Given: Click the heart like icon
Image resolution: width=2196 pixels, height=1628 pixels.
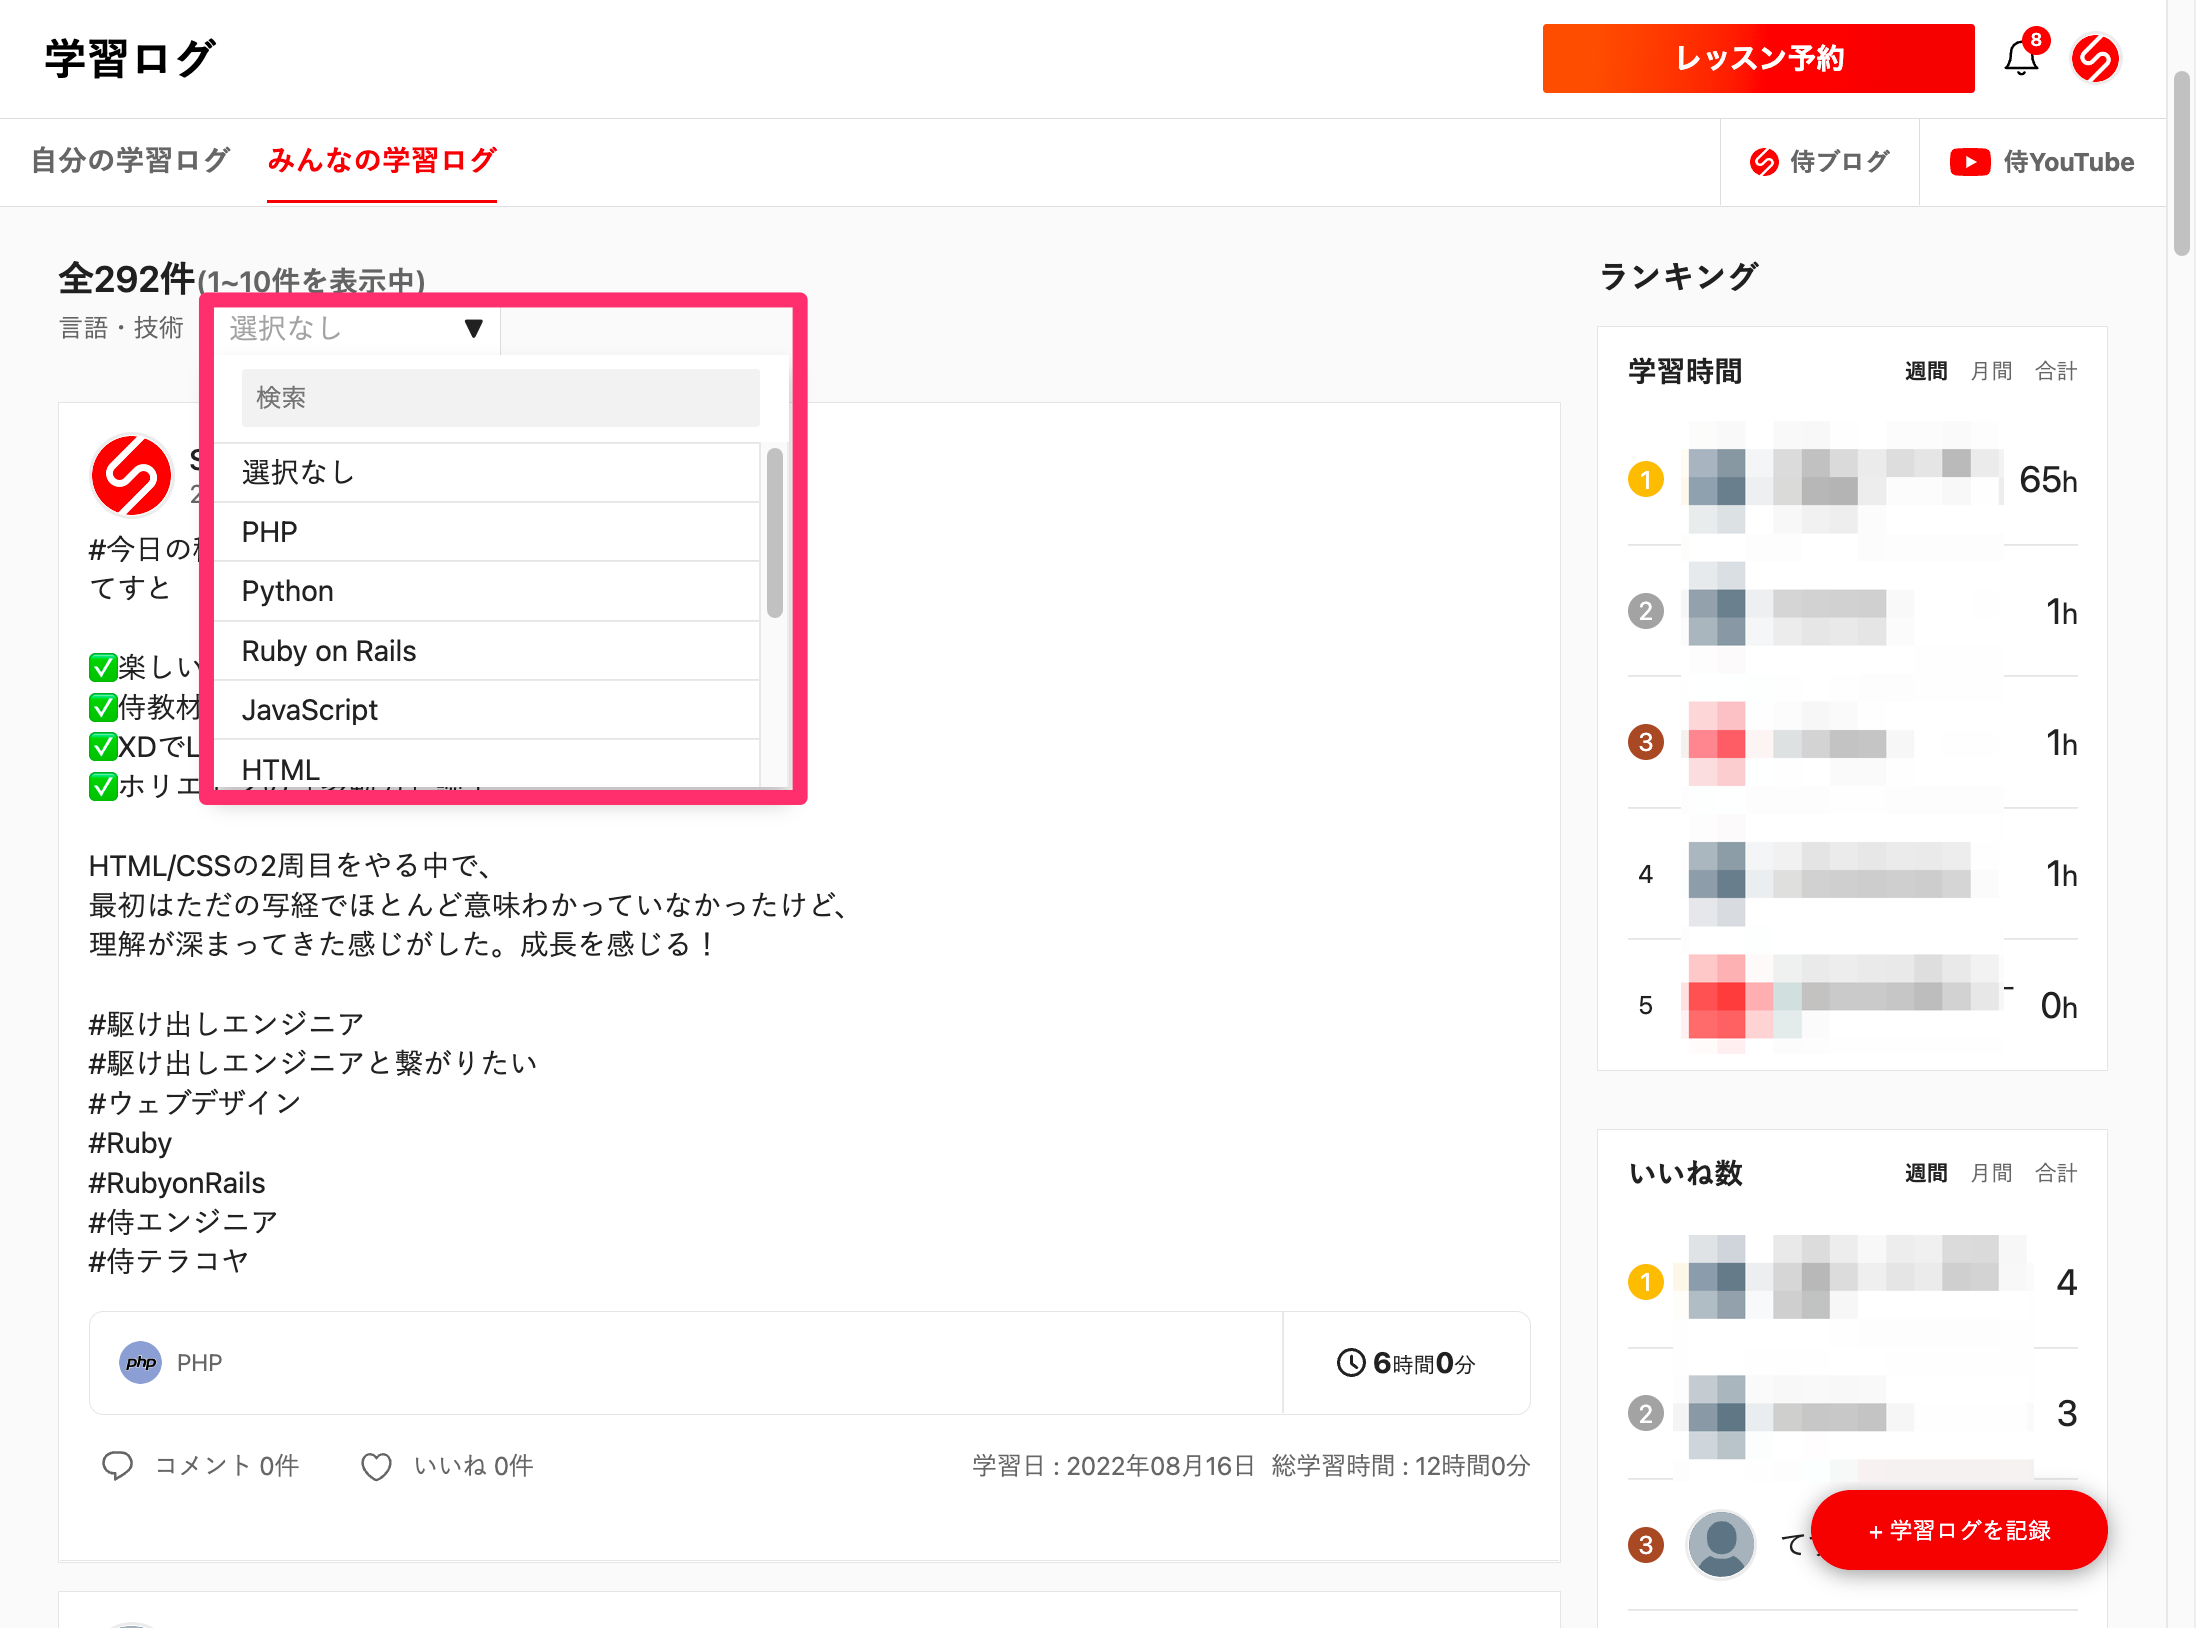Looking at the screenshot, I should pos(376,1467).
